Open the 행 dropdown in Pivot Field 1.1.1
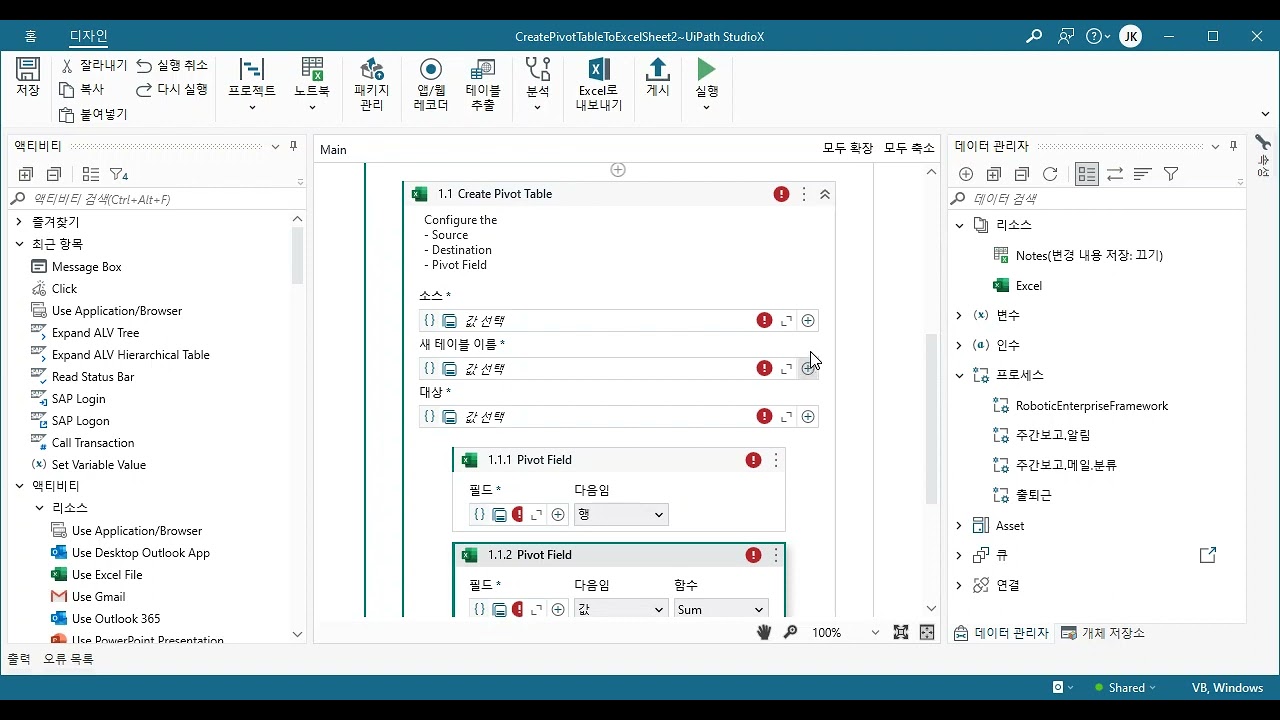This screenshot has width=1280, height=720. pos(621,515)
